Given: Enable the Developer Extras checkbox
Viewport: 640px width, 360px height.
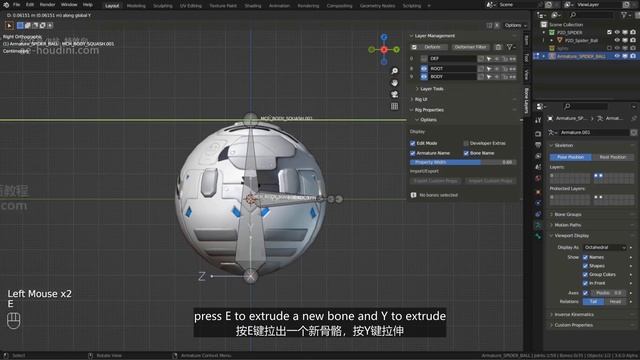Looking at the screenshot, I should [466, 143].
